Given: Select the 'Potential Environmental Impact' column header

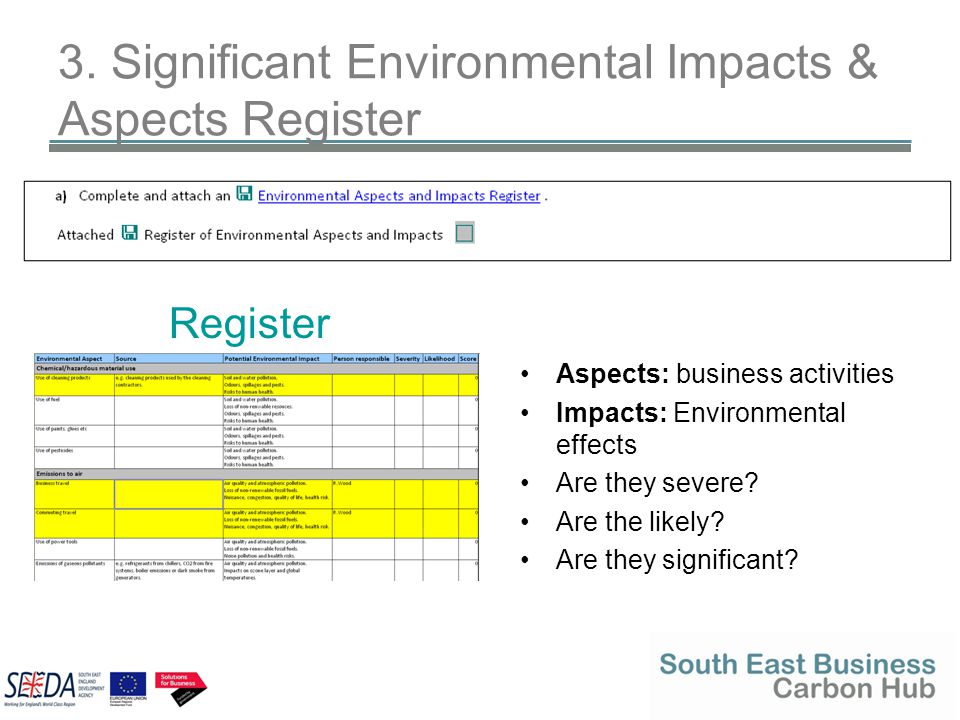Looking at the screenshot, I should (277, 358).
